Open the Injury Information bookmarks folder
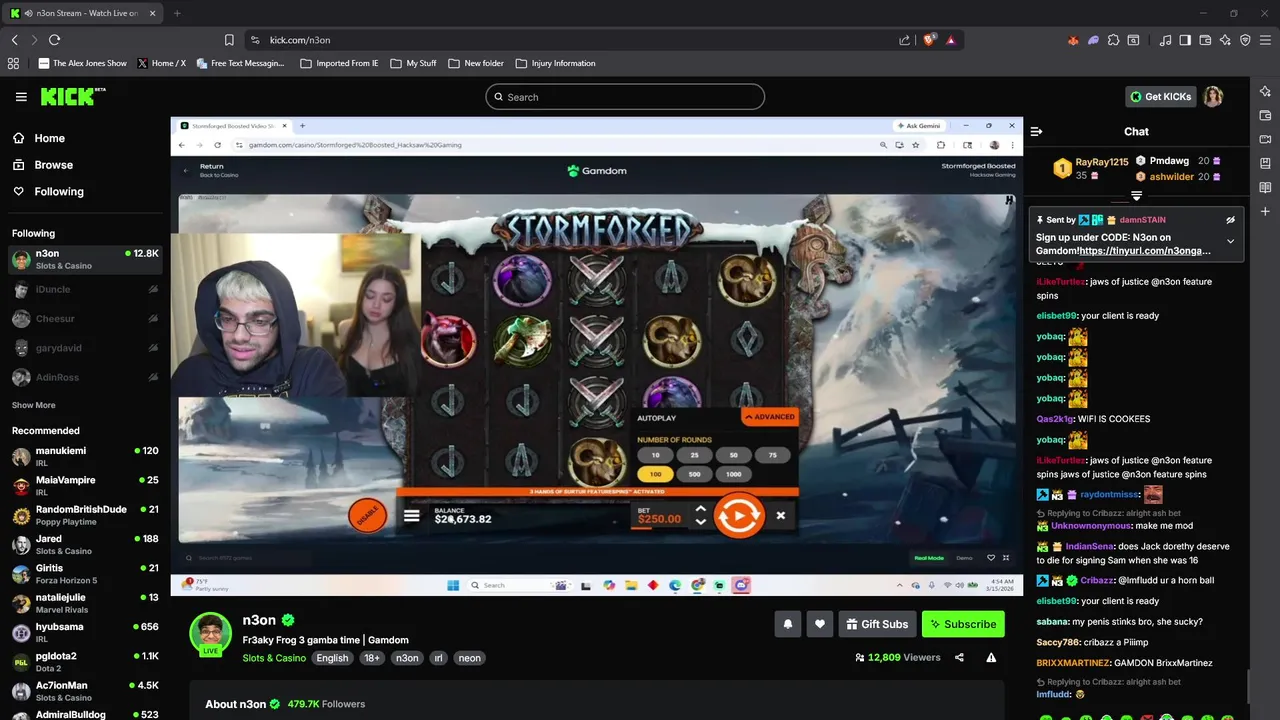The width and height of the screenshot is (1280, 720). (x=556, y=63)
